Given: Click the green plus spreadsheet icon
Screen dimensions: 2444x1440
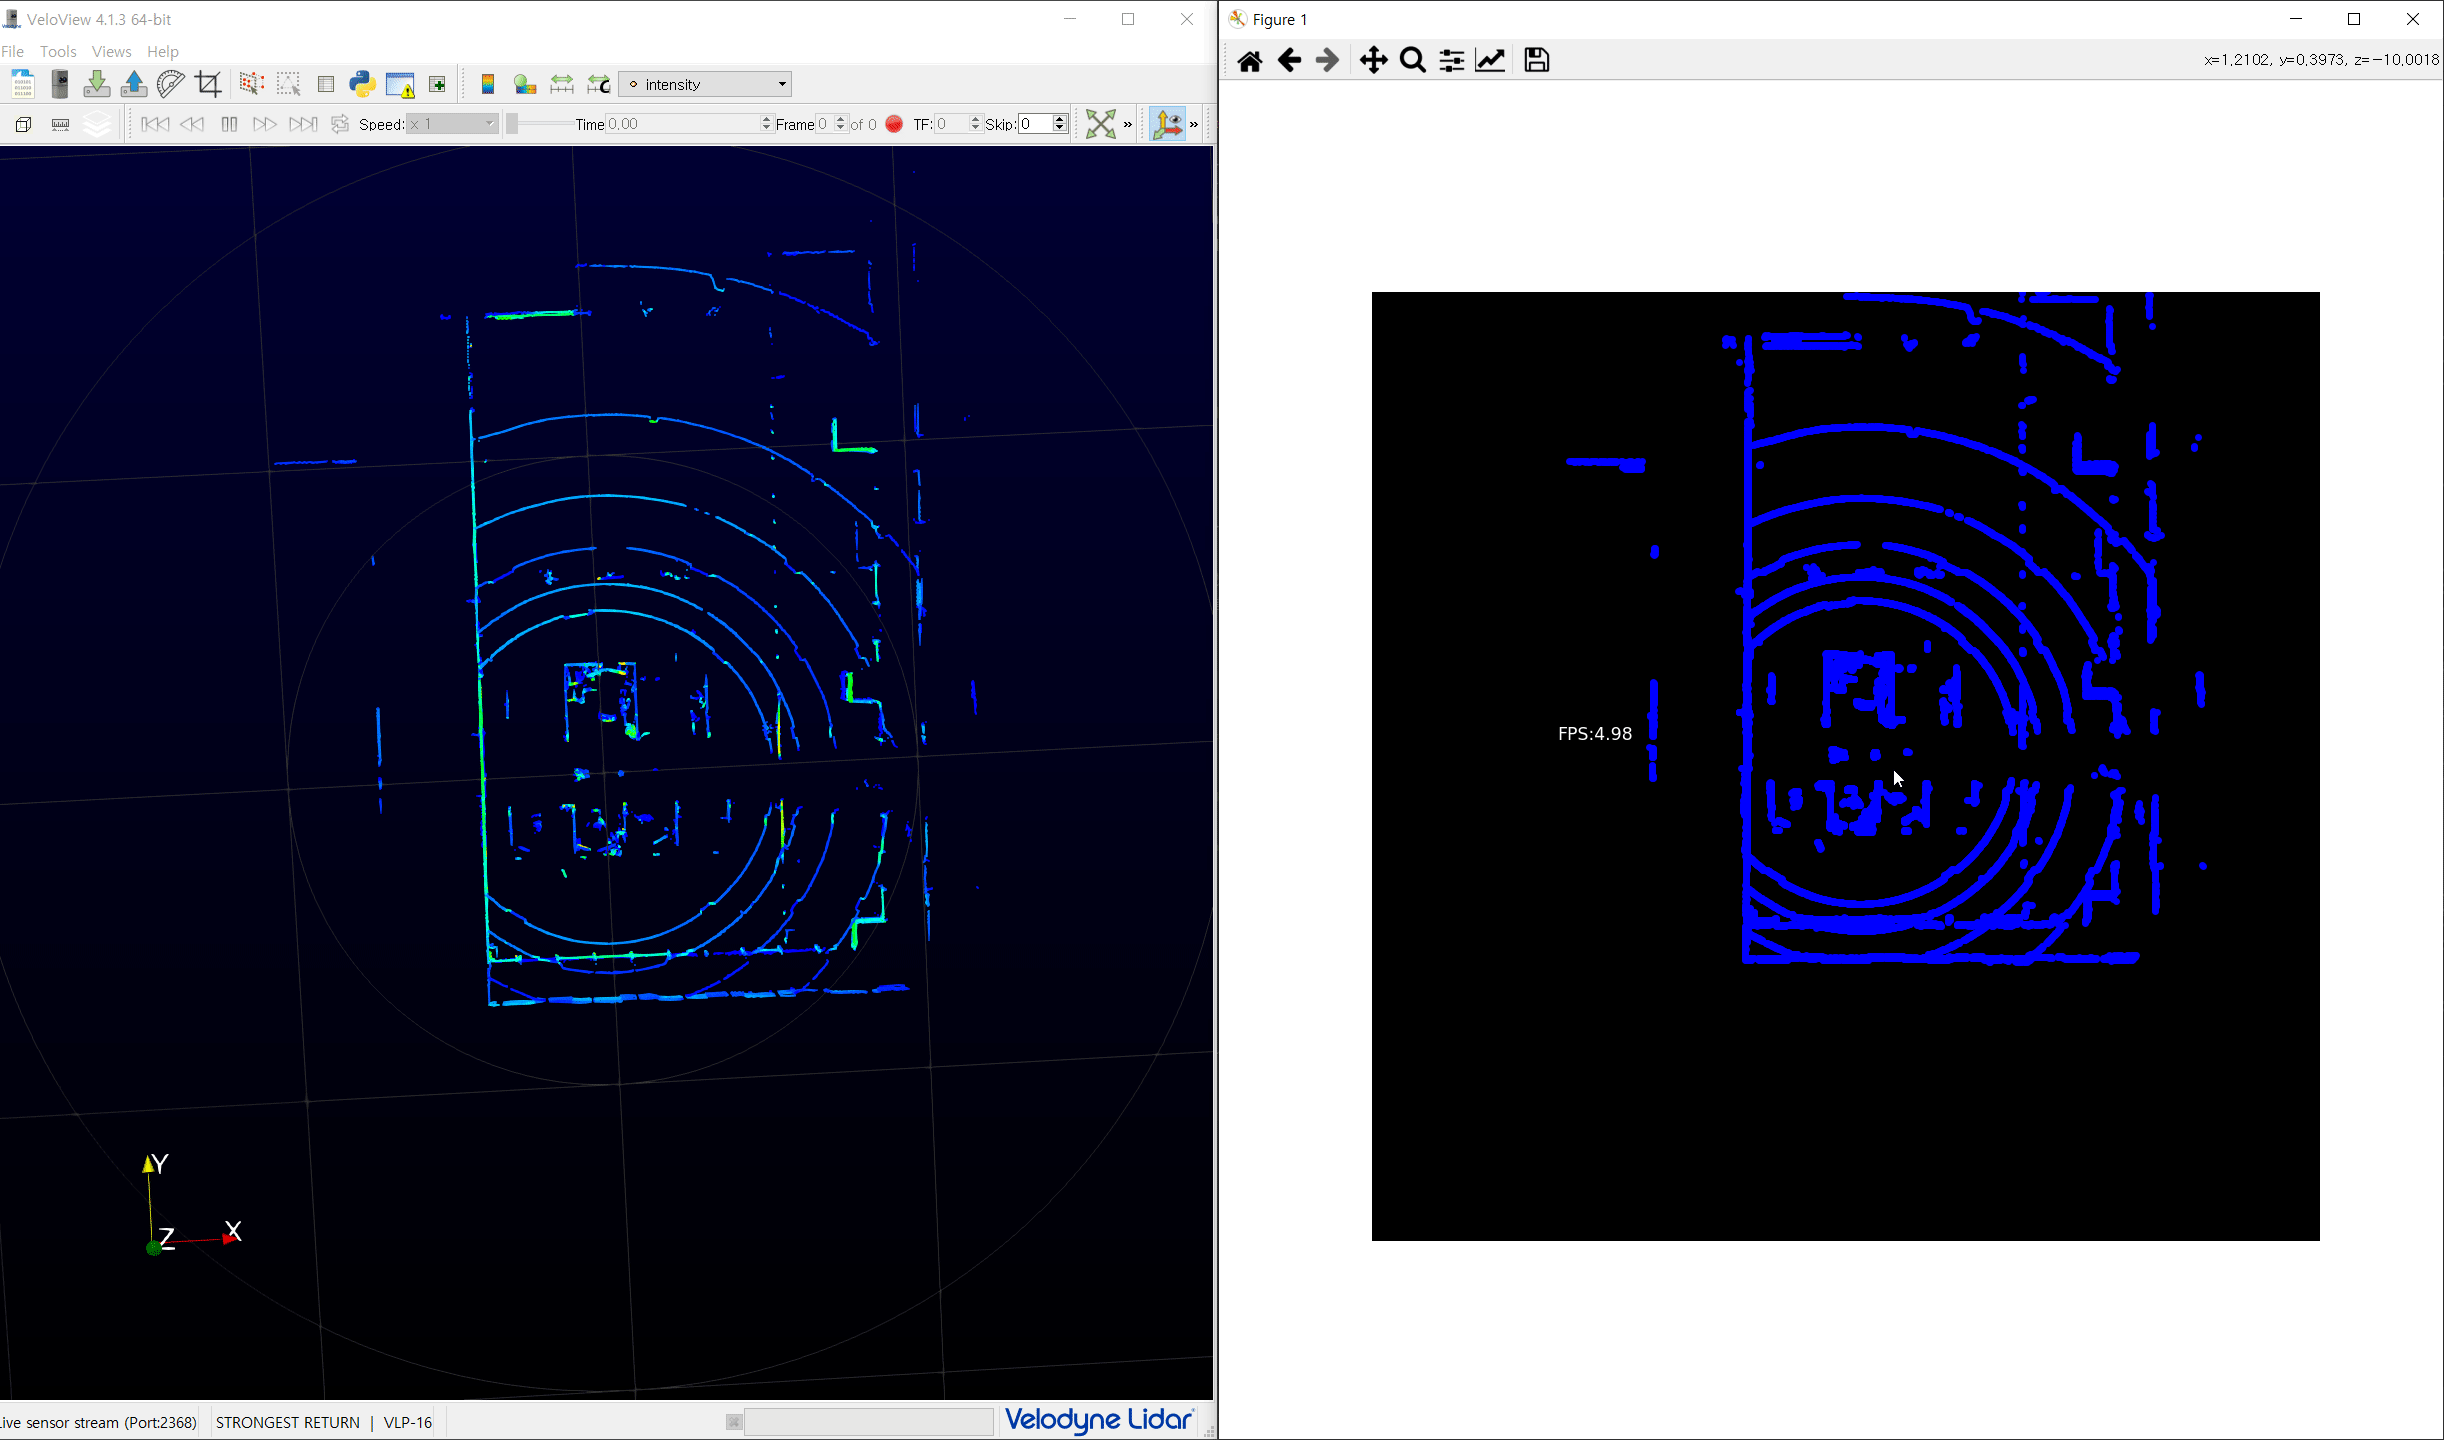Looking at the screenshot, I should coord(437,84).
